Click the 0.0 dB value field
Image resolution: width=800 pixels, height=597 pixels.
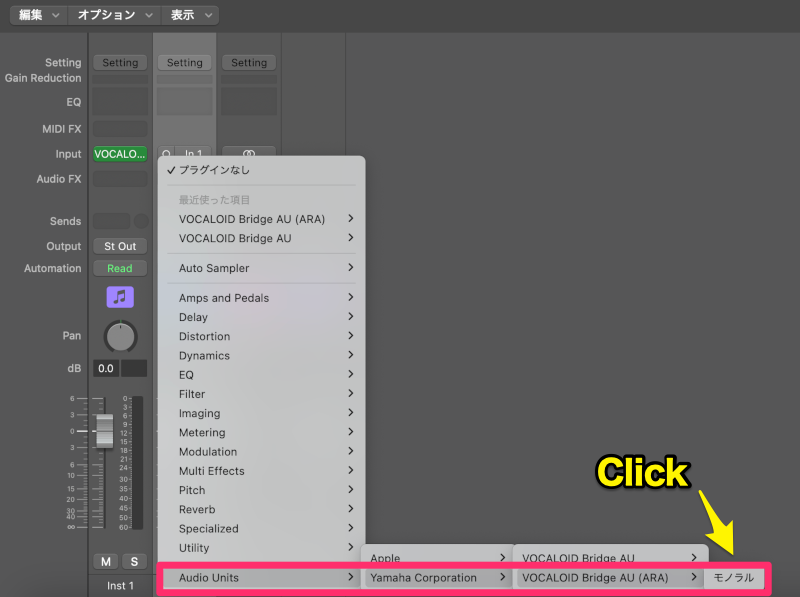pos(106,368)
